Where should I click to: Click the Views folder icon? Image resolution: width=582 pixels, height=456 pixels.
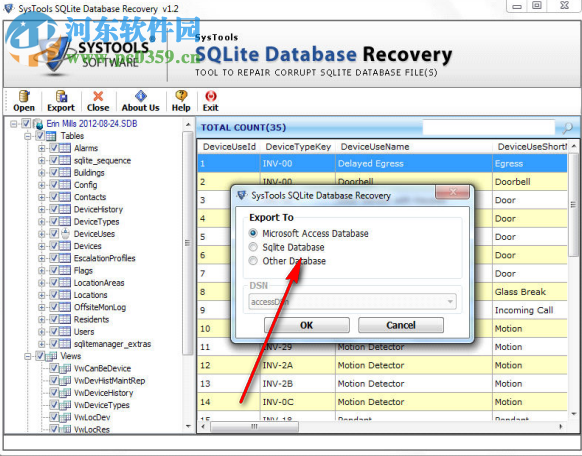(x=51, y=356)
